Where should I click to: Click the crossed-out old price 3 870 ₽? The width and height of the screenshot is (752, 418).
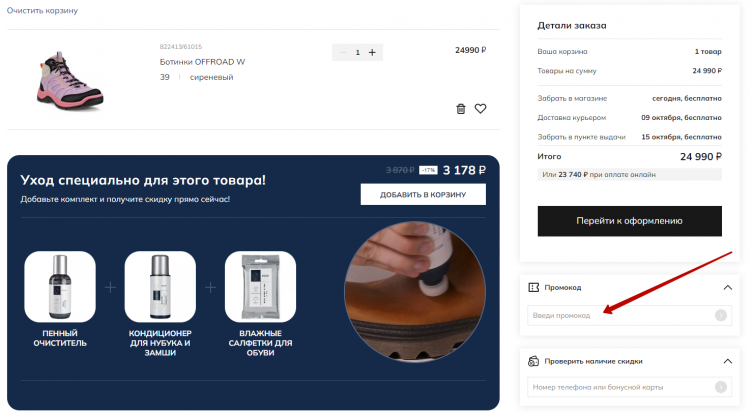400,170
